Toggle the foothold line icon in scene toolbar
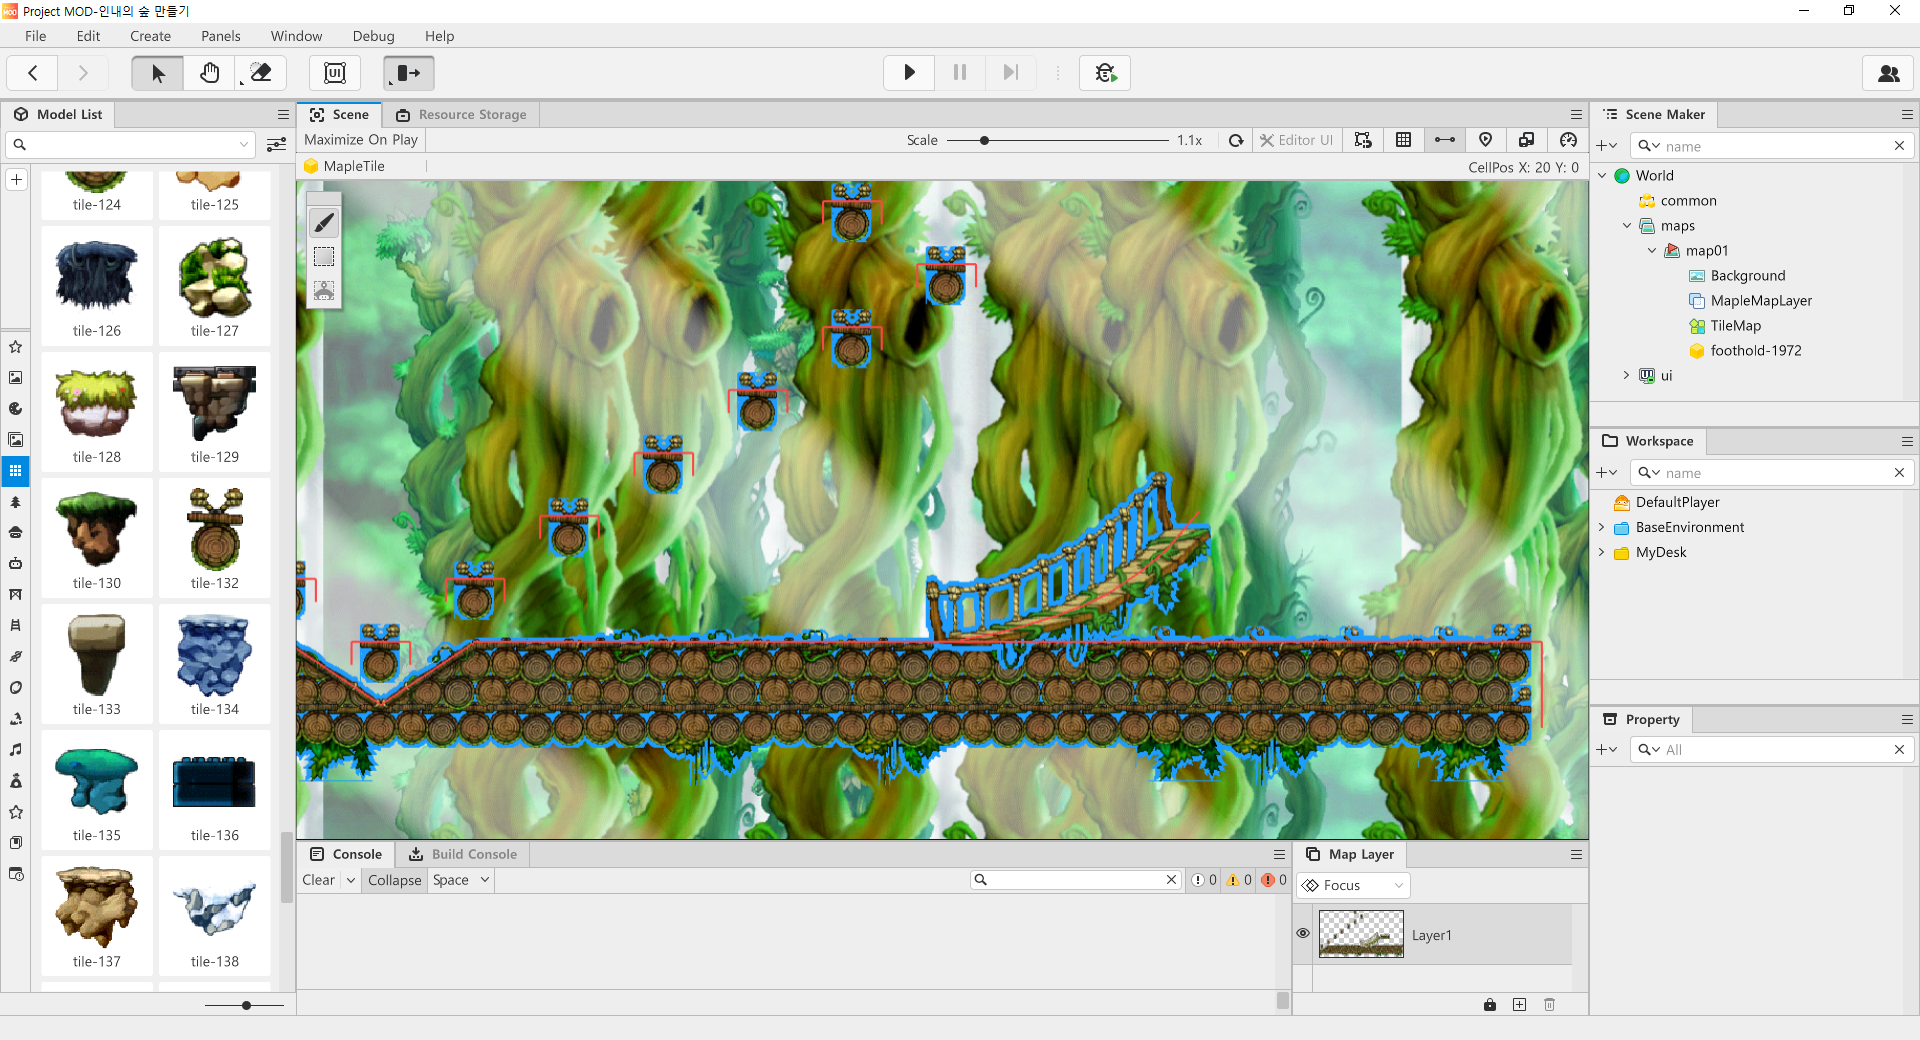Image resolution: width=1920 pixels, height=1040 pixels. tap(1445, 140)
